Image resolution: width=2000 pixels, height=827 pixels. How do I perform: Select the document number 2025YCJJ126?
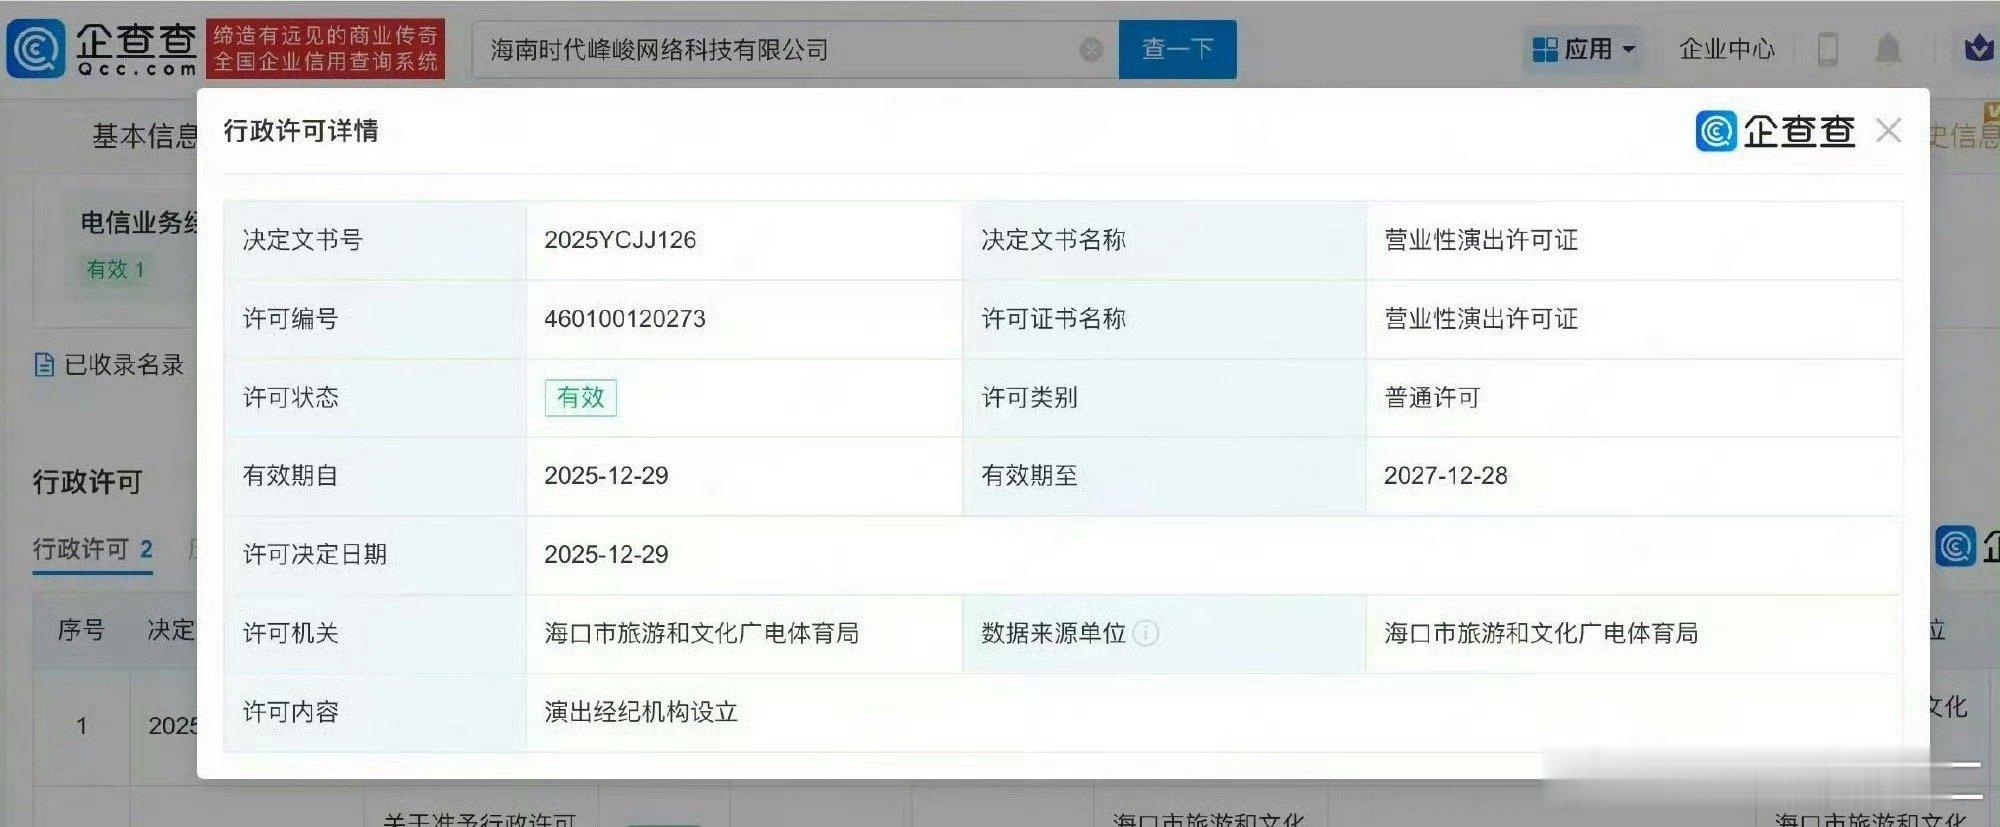(620, 240)
